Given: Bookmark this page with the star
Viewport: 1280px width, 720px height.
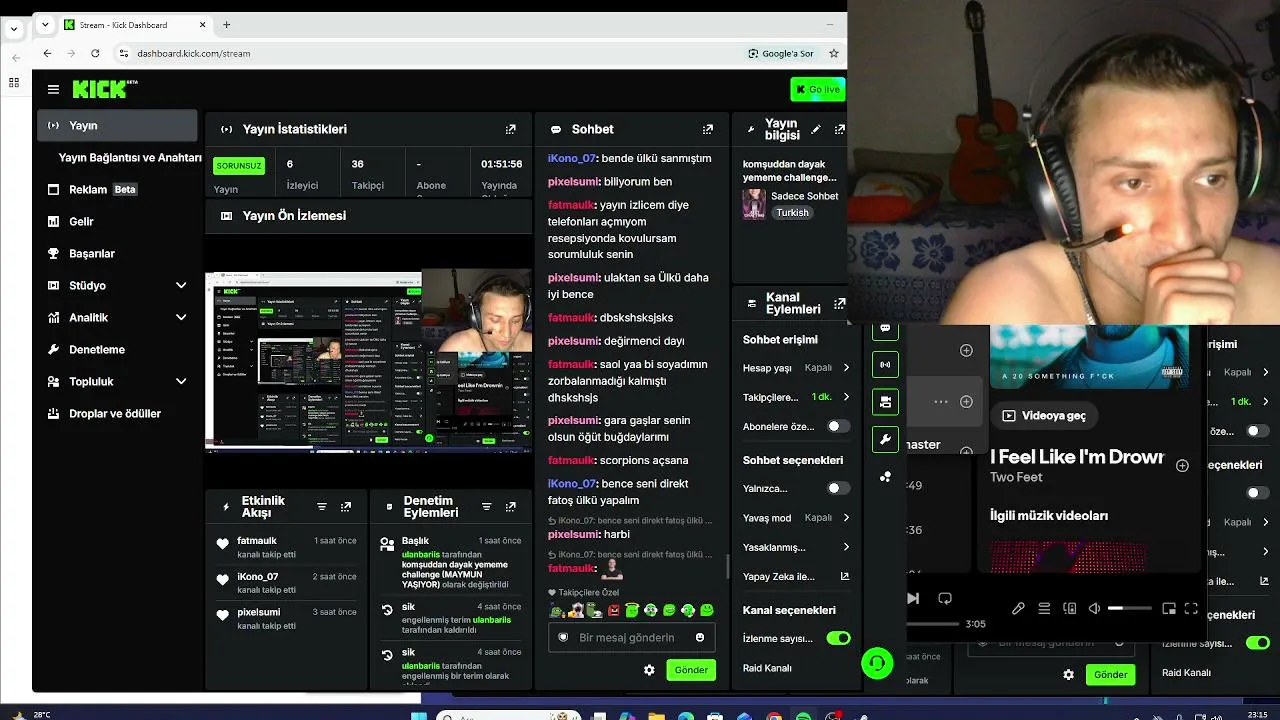Looking at the screenshot, I should pos(834,53).
